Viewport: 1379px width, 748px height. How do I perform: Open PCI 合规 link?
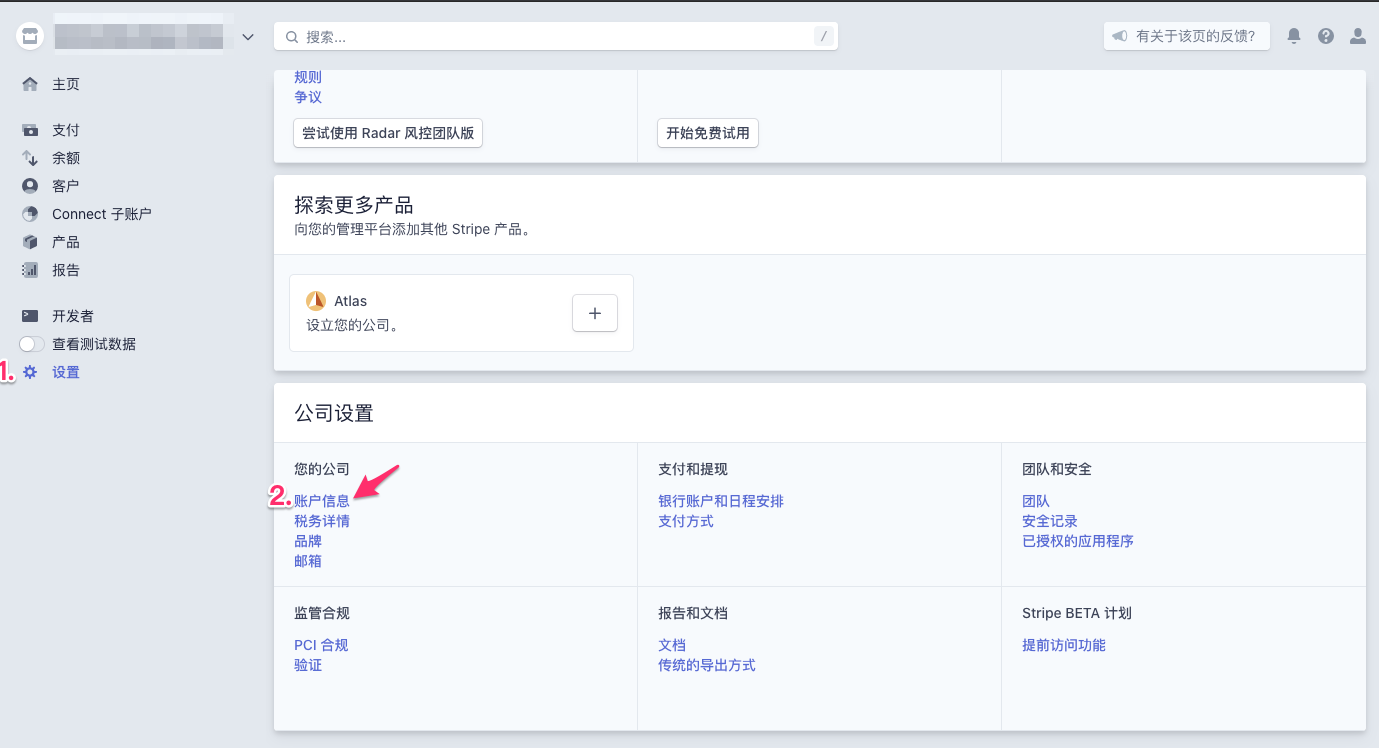321,645
